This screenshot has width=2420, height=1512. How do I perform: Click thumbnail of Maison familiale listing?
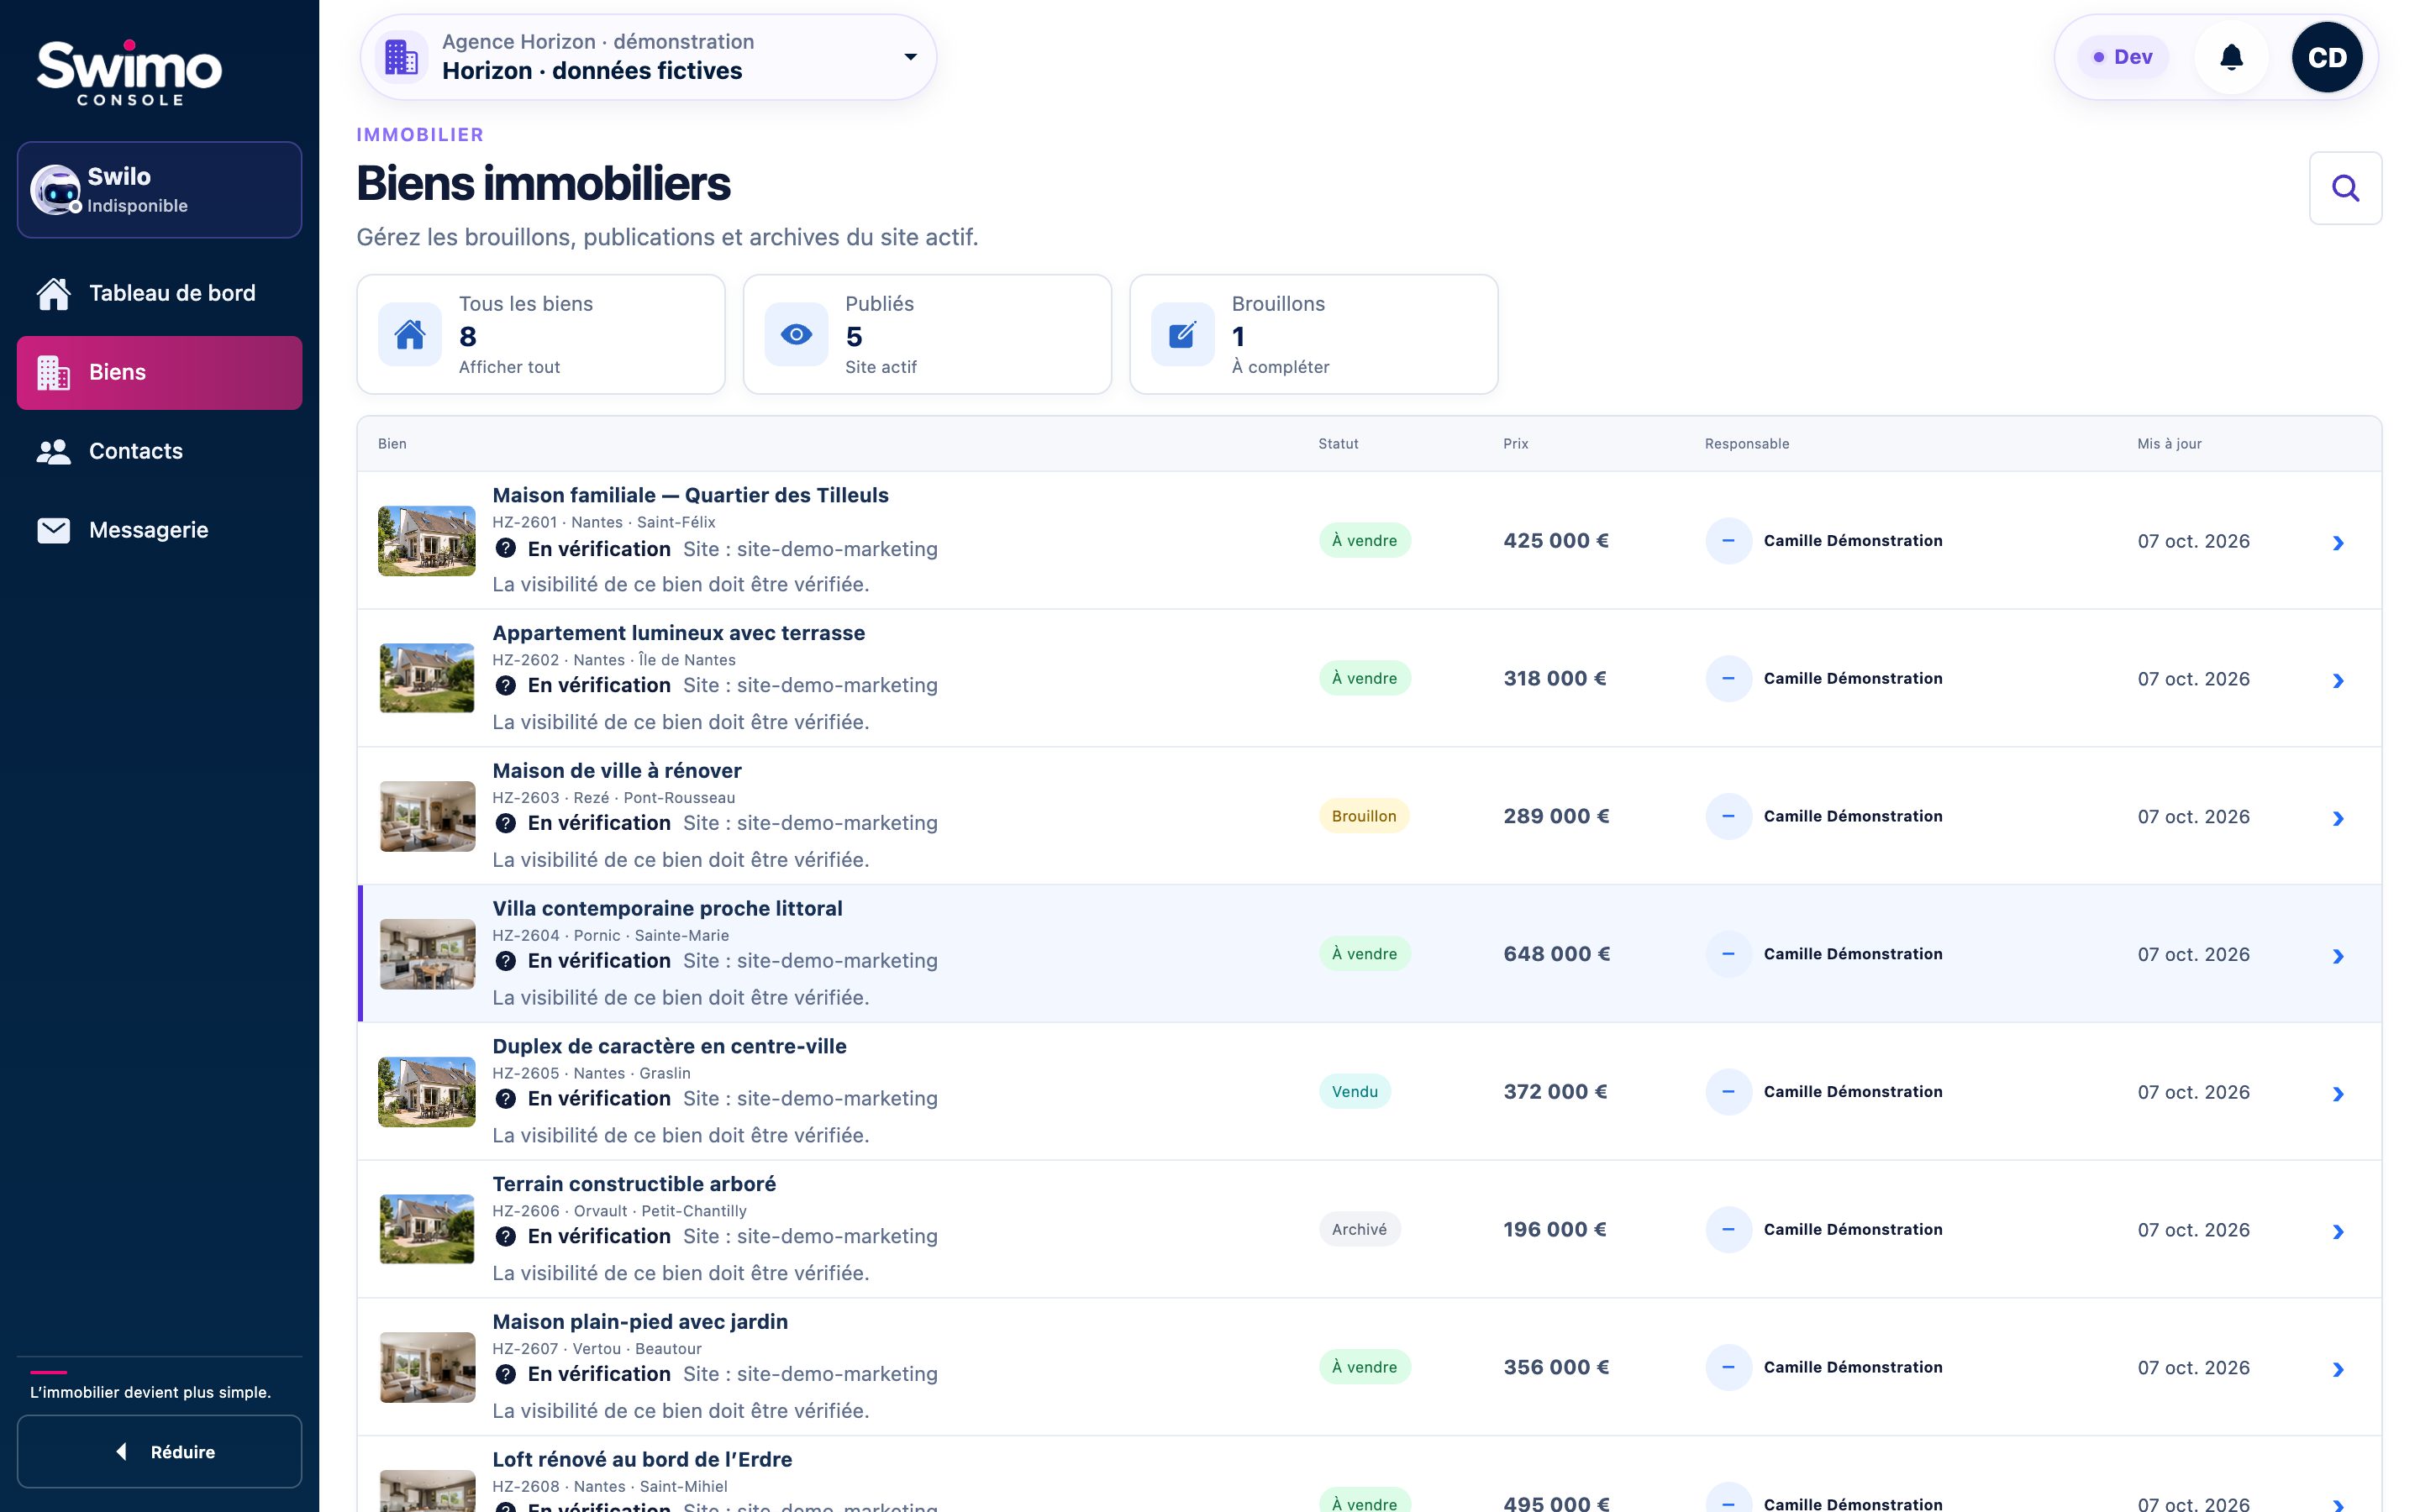coord(427,541)
